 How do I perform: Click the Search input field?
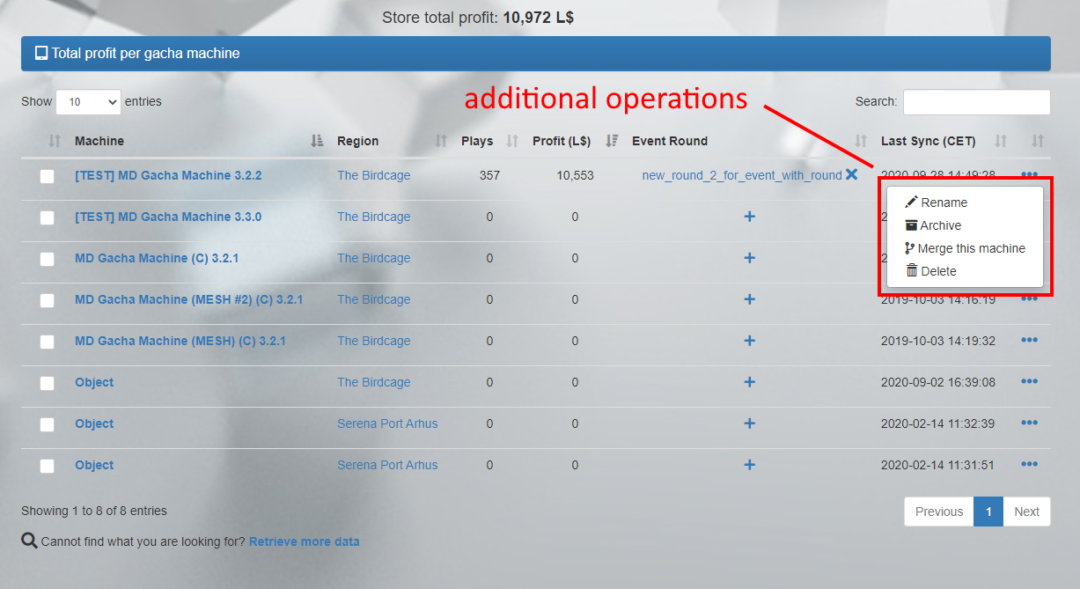pyautogui.click(x=976, y=102)
